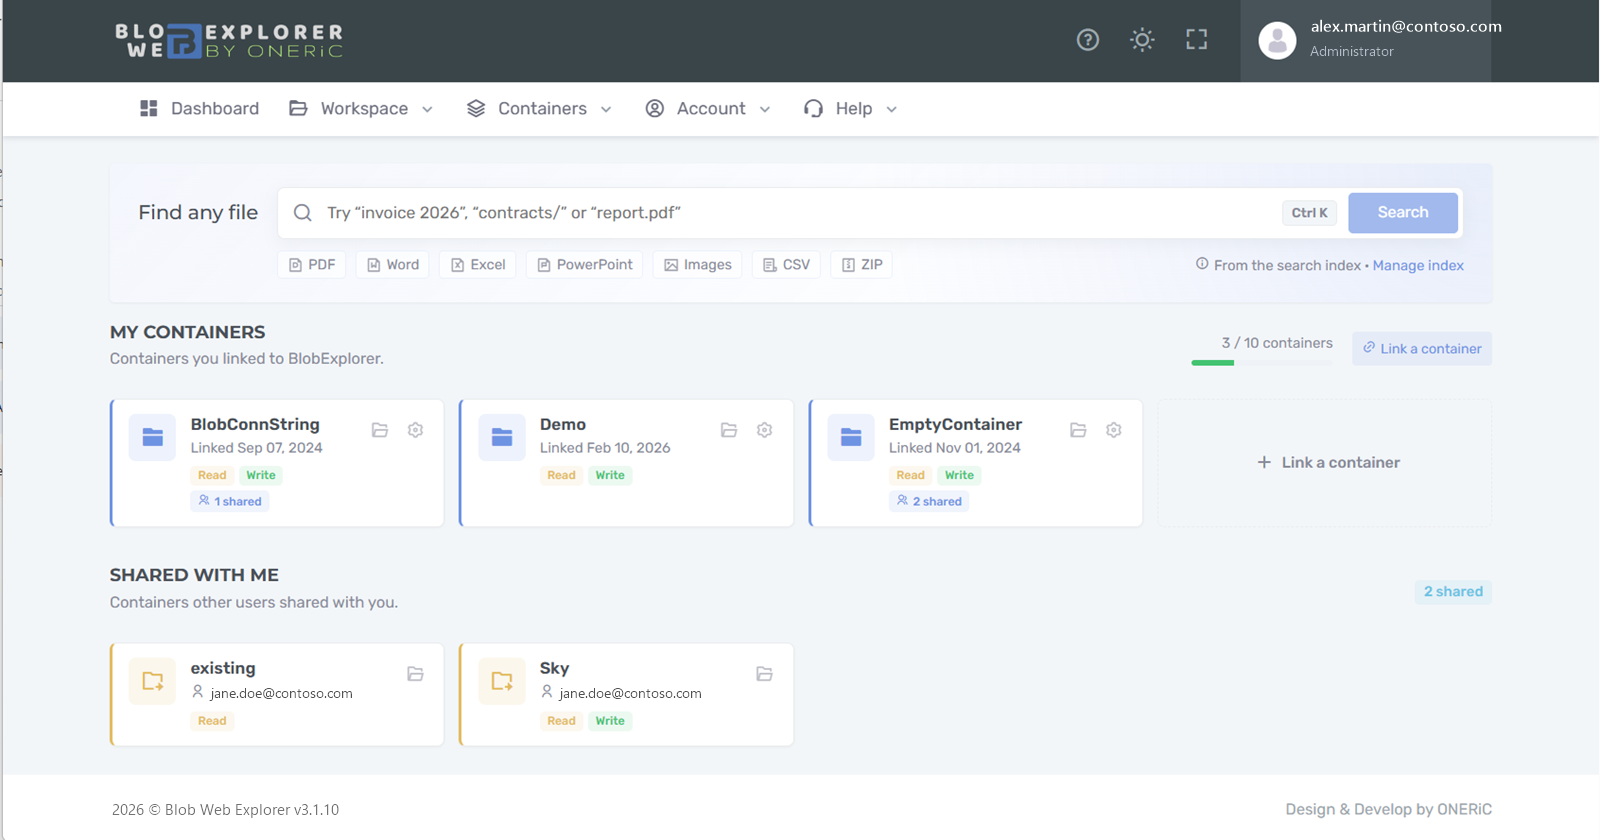Toggle the Excel file type filter
1600x840 pixels.
(478, 265)
